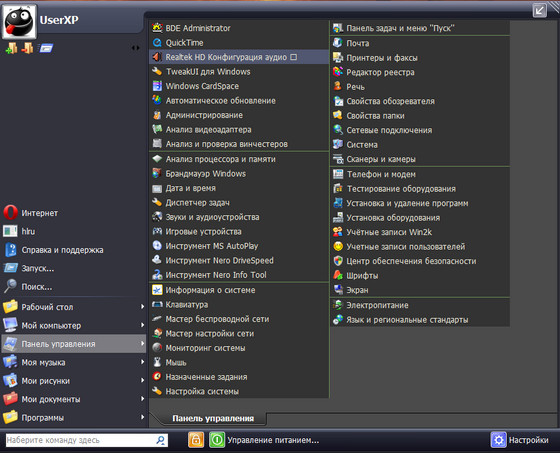The image size is (560, 453).
Task: Click the UserXP avatar picture
Action: pyautogui.click(x=19, y=21)
